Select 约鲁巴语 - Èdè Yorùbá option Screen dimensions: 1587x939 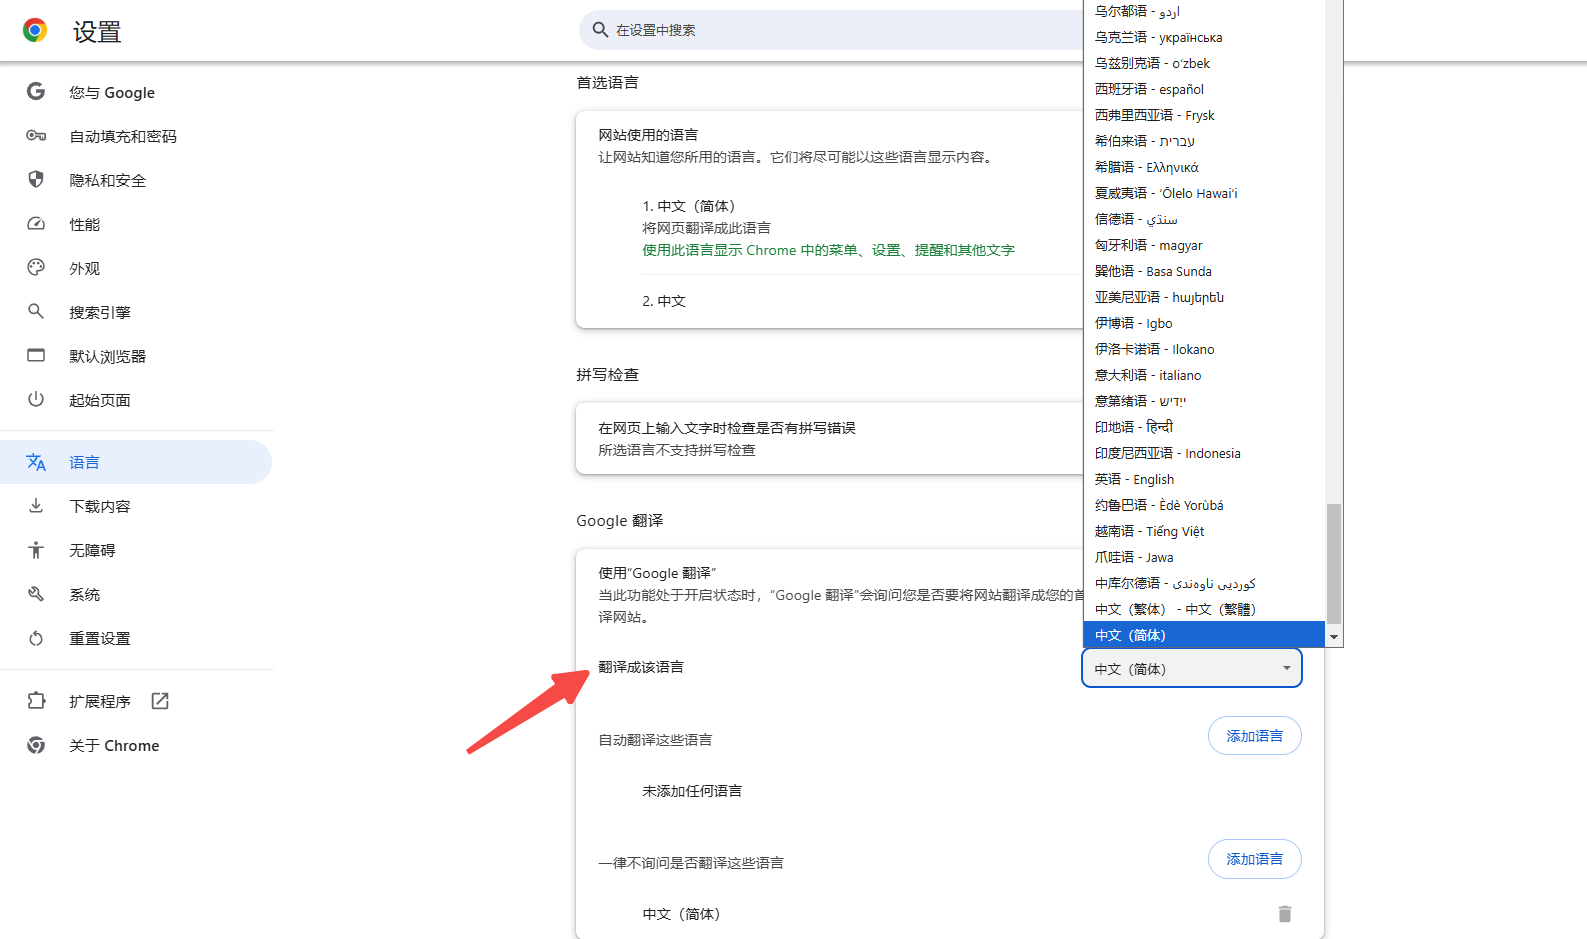(x=1204, y=505)
